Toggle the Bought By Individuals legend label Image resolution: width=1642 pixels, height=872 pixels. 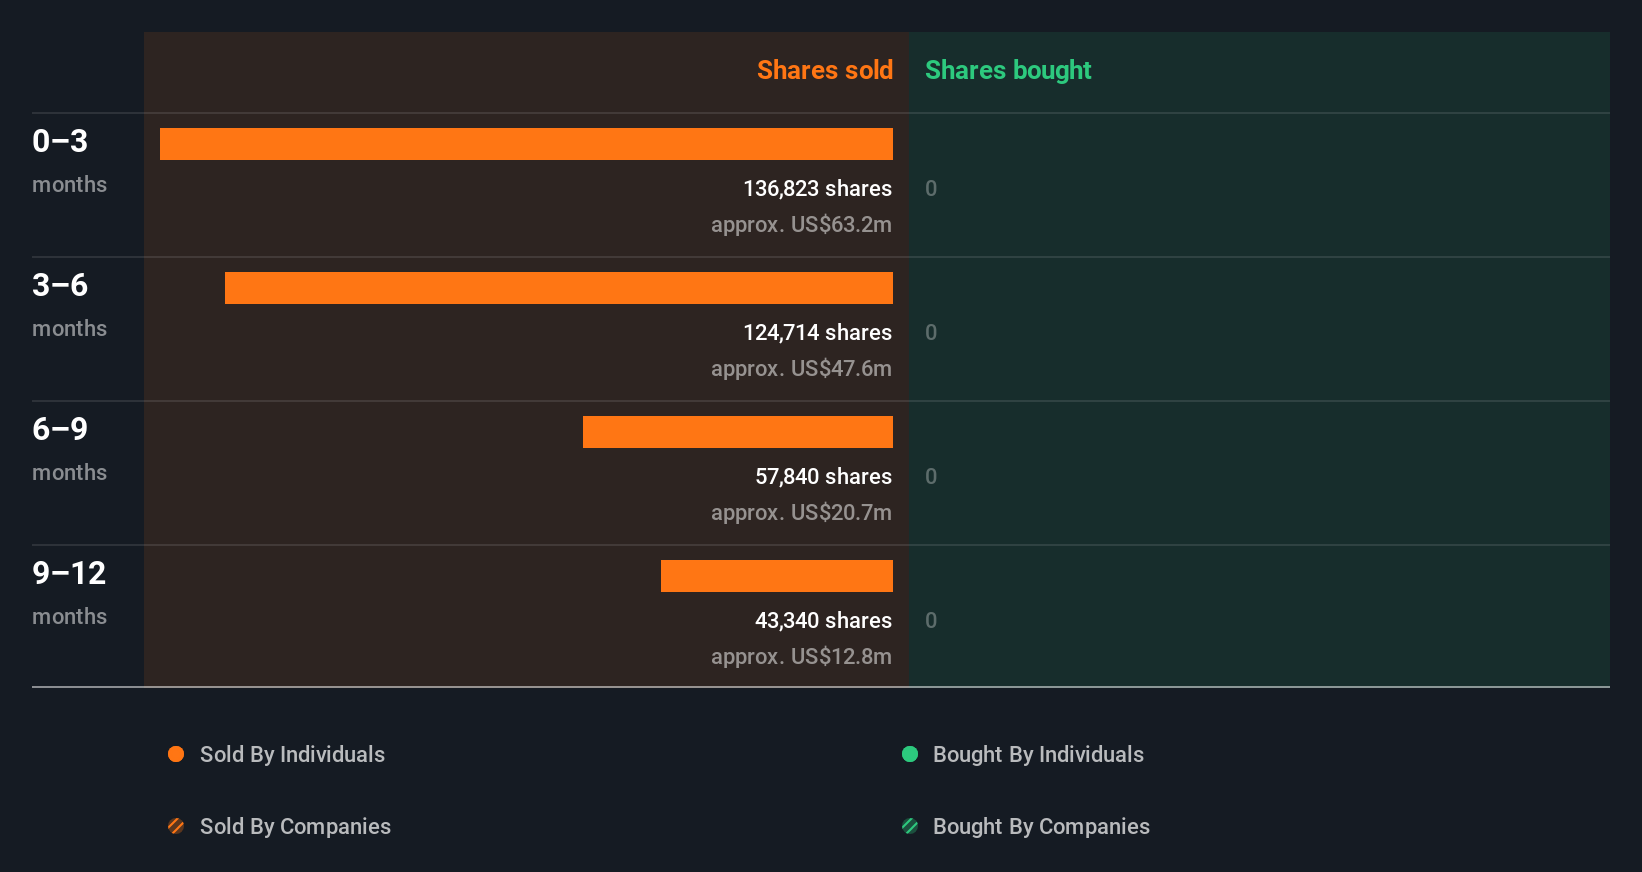pyautogui.click(x=1038, y=754)
